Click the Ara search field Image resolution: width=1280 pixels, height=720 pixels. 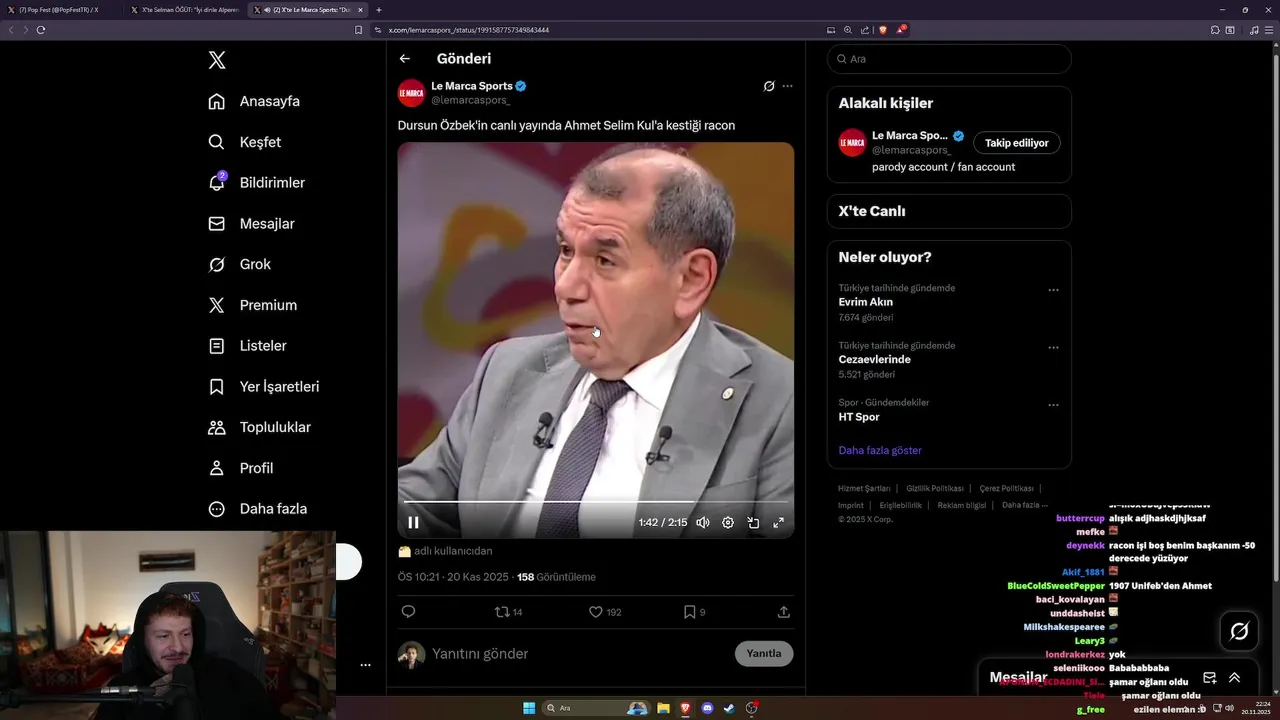[949, 59]
